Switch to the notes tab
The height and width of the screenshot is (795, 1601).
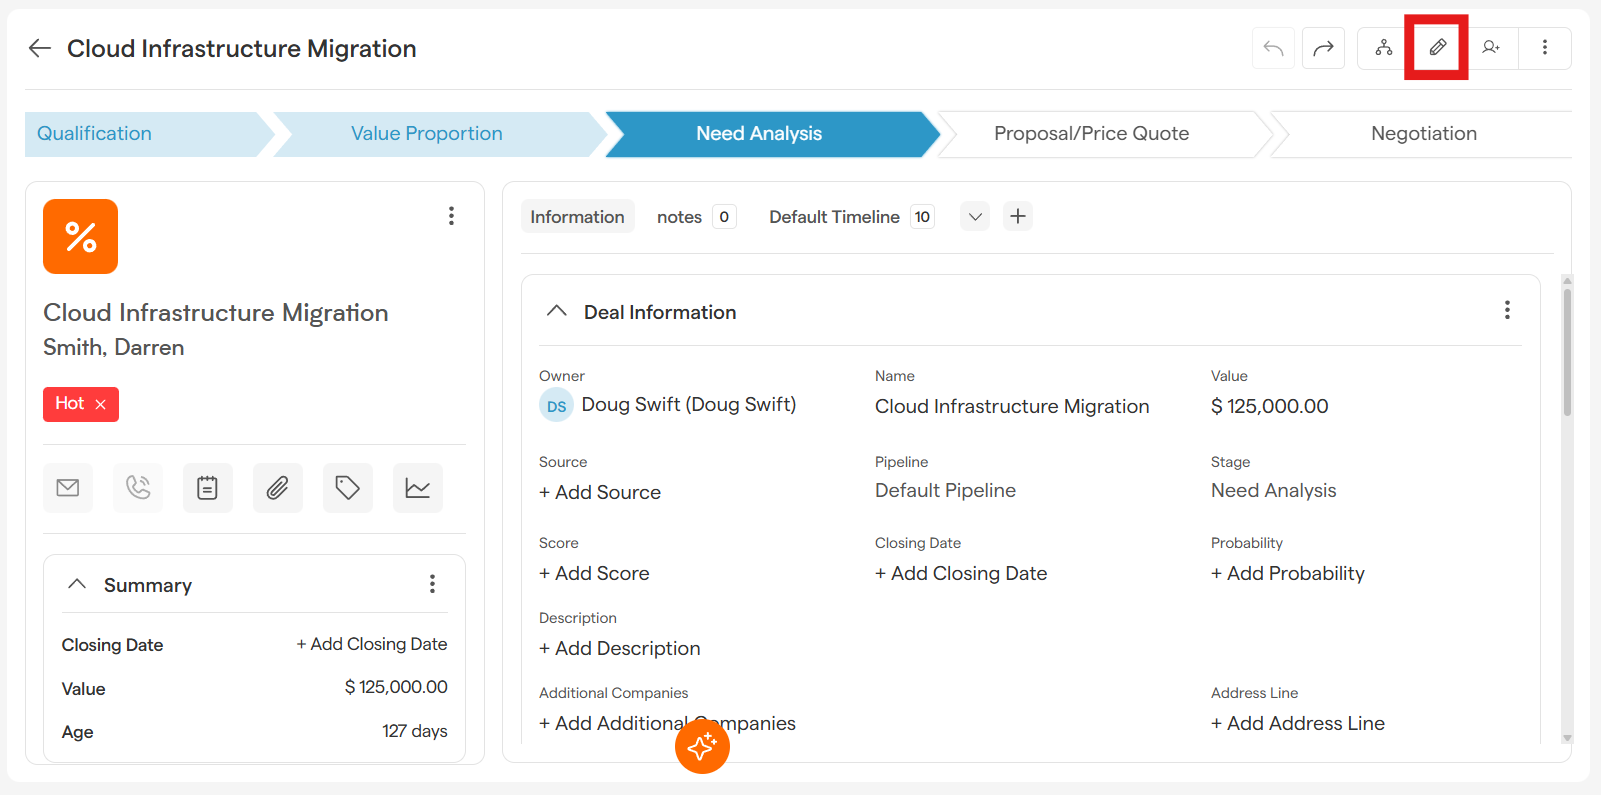[680, 217]
